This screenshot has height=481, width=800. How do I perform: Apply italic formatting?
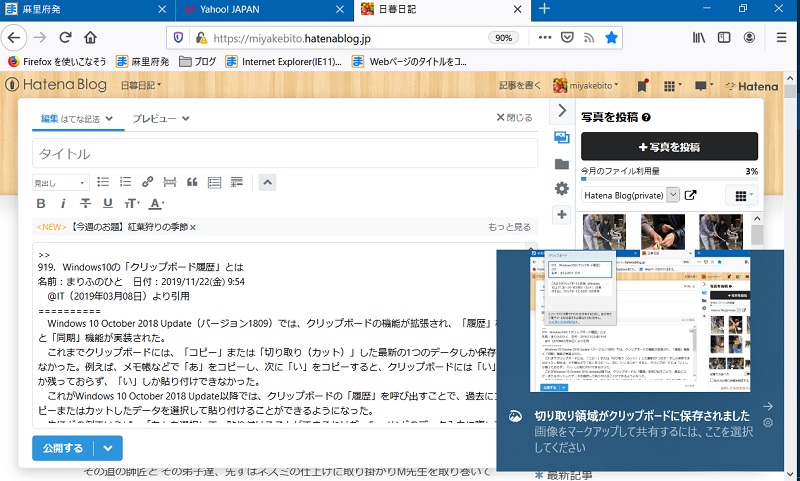pyautogui.click(x=63, y=204)
